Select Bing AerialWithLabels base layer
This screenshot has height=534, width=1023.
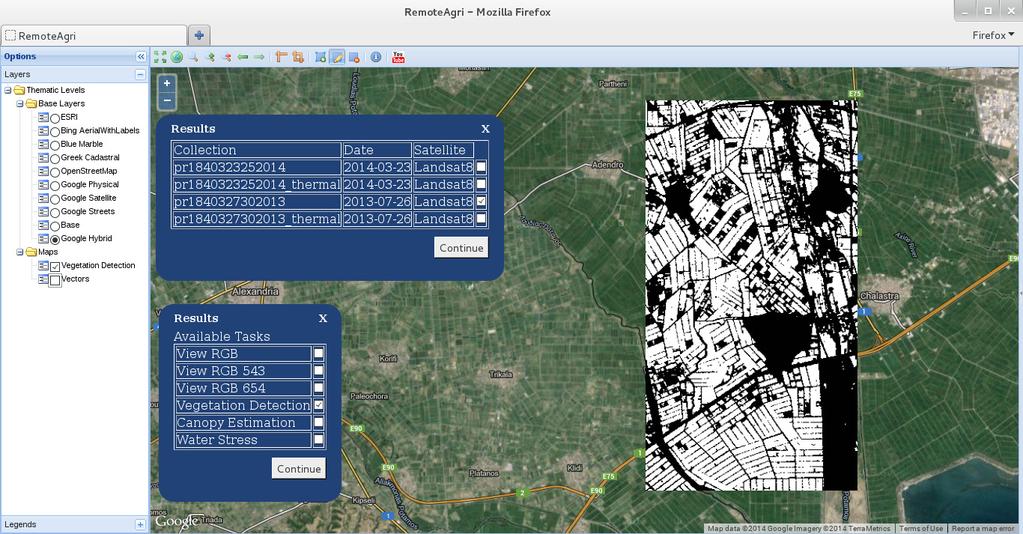click(55, 132)
